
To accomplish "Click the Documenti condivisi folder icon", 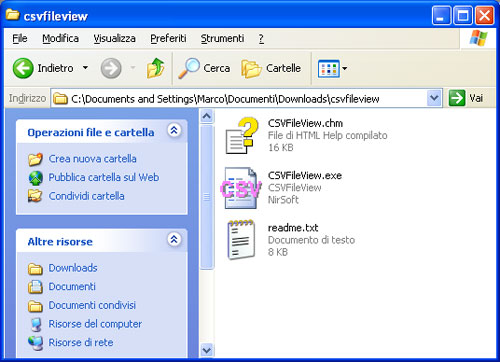I will 35,306.
